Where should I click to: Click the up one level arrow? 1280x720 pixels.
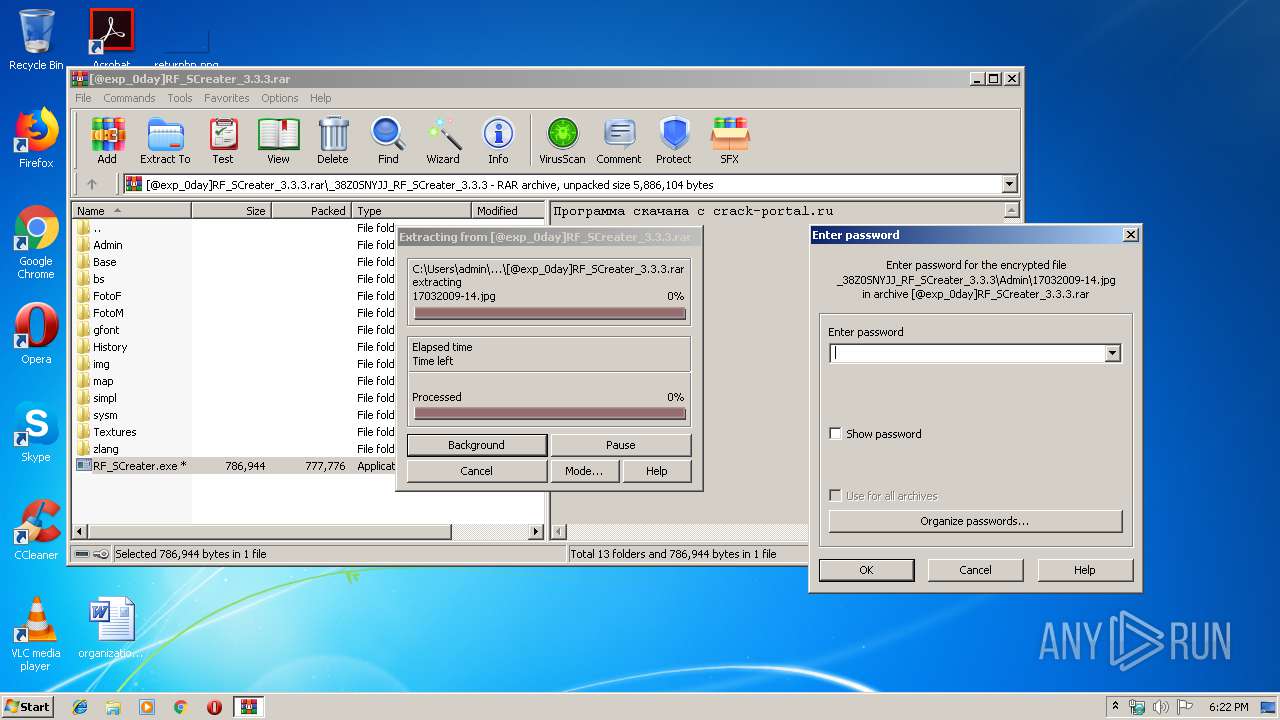pyautogui.click(x=92, y=184)
